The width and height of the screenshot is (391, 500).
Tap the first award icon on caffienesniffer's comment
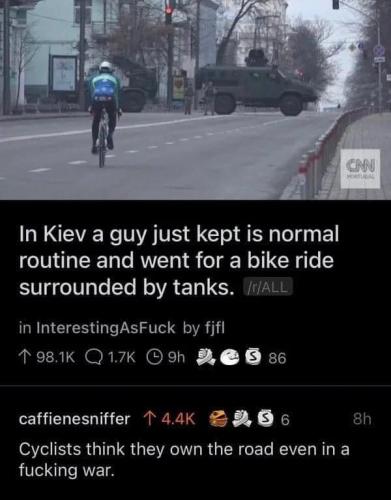217,419
